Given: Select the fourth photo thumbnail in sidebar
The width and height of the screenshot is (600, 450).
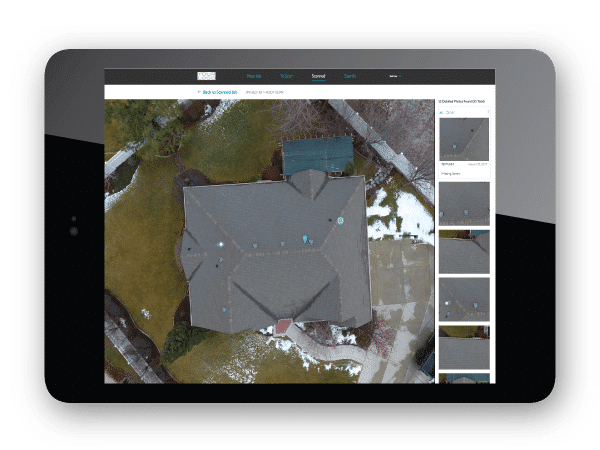Looking at the screenshot, I should point(464,299).
